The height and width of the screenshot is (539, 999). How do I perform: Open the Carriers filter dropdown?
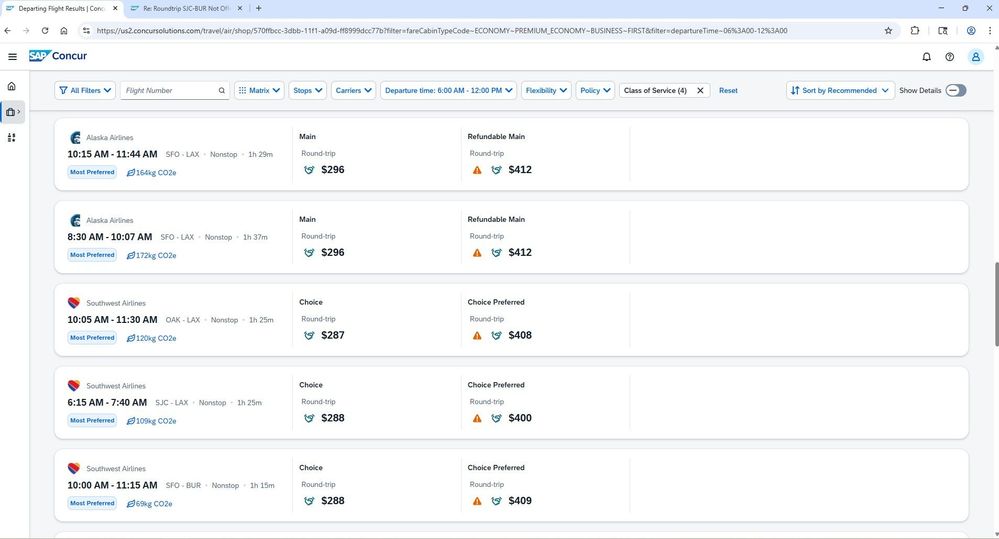(x=354, y=90)
